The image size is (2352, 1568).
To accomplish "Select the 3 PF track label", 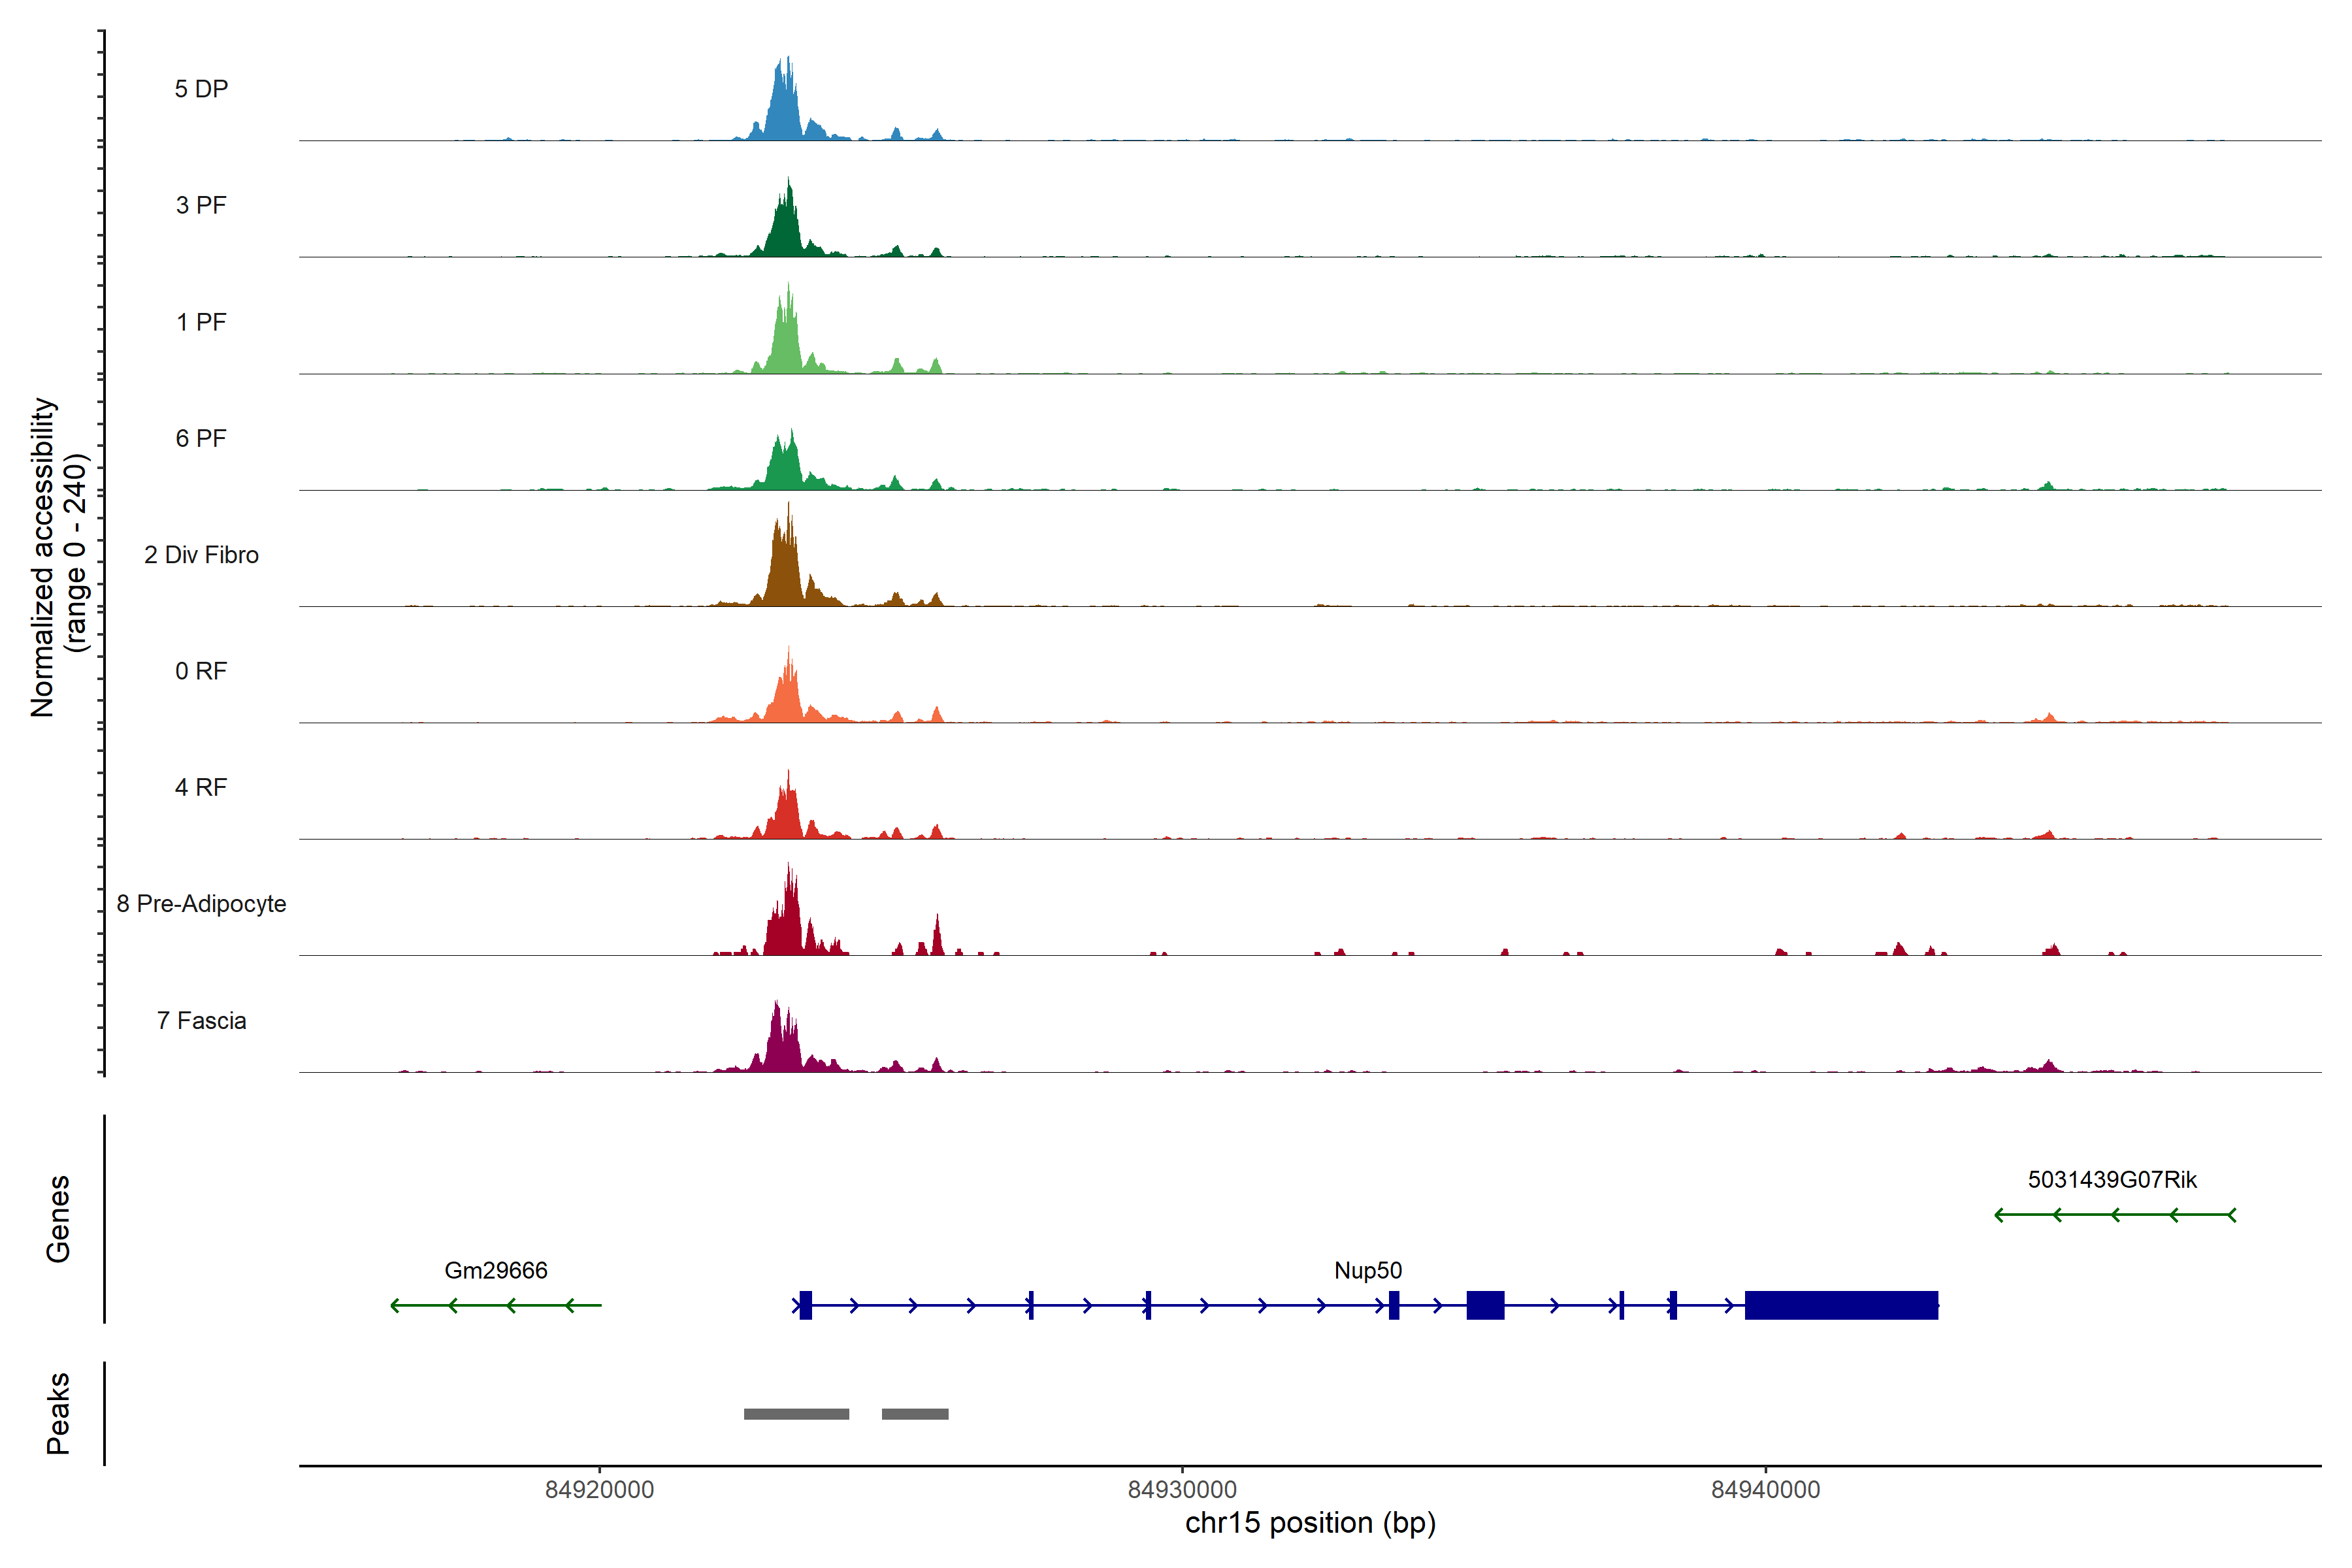I will 201,205.
